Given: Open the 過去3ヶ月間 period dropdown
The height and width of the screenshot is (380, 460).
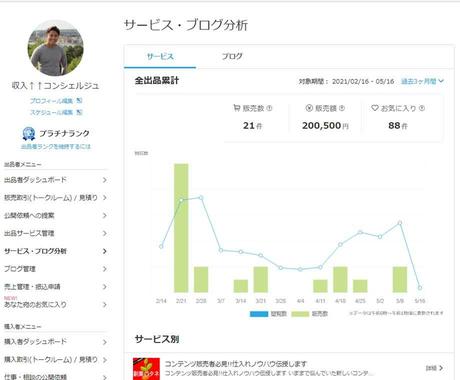Looking at the screenshot, I should click(x=422, y=81).
